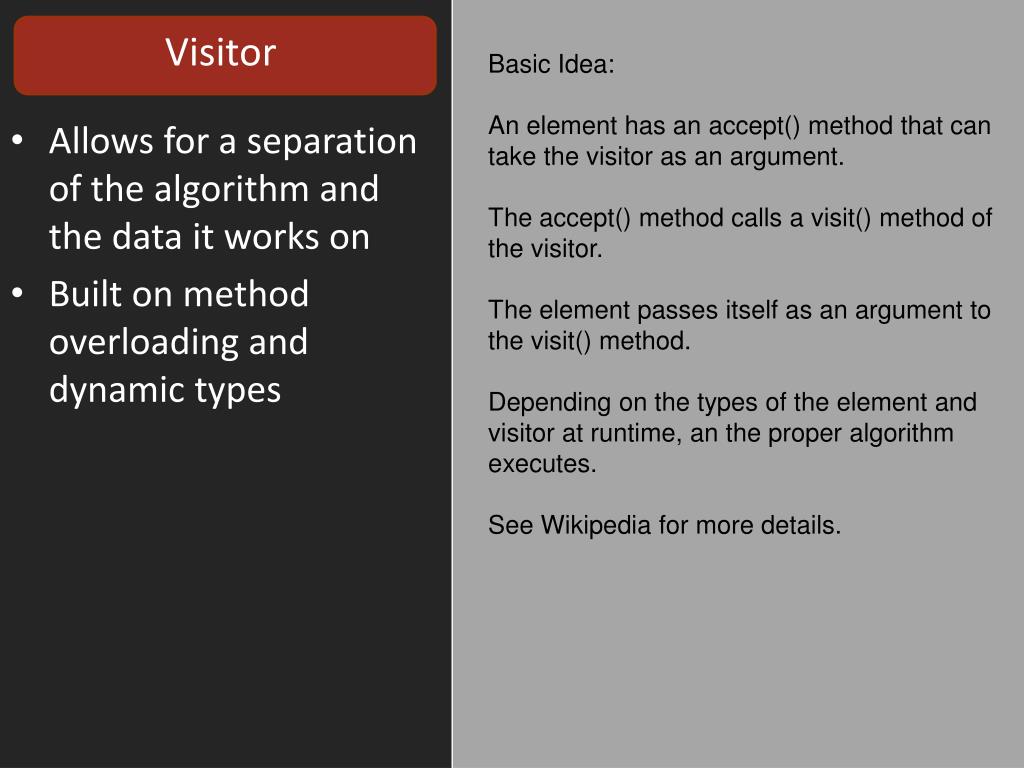Click the word 'executes.' in gray panel
This screenshot has width=1024, height=768.
click(x=542, y=464)
